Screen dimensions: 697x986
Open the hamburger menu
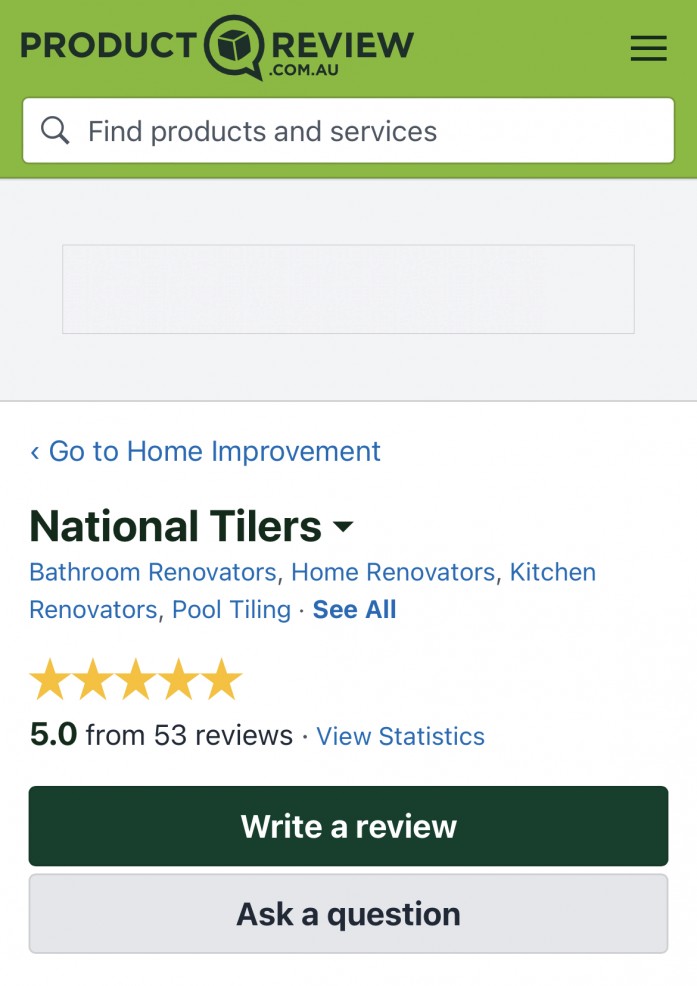648,48
